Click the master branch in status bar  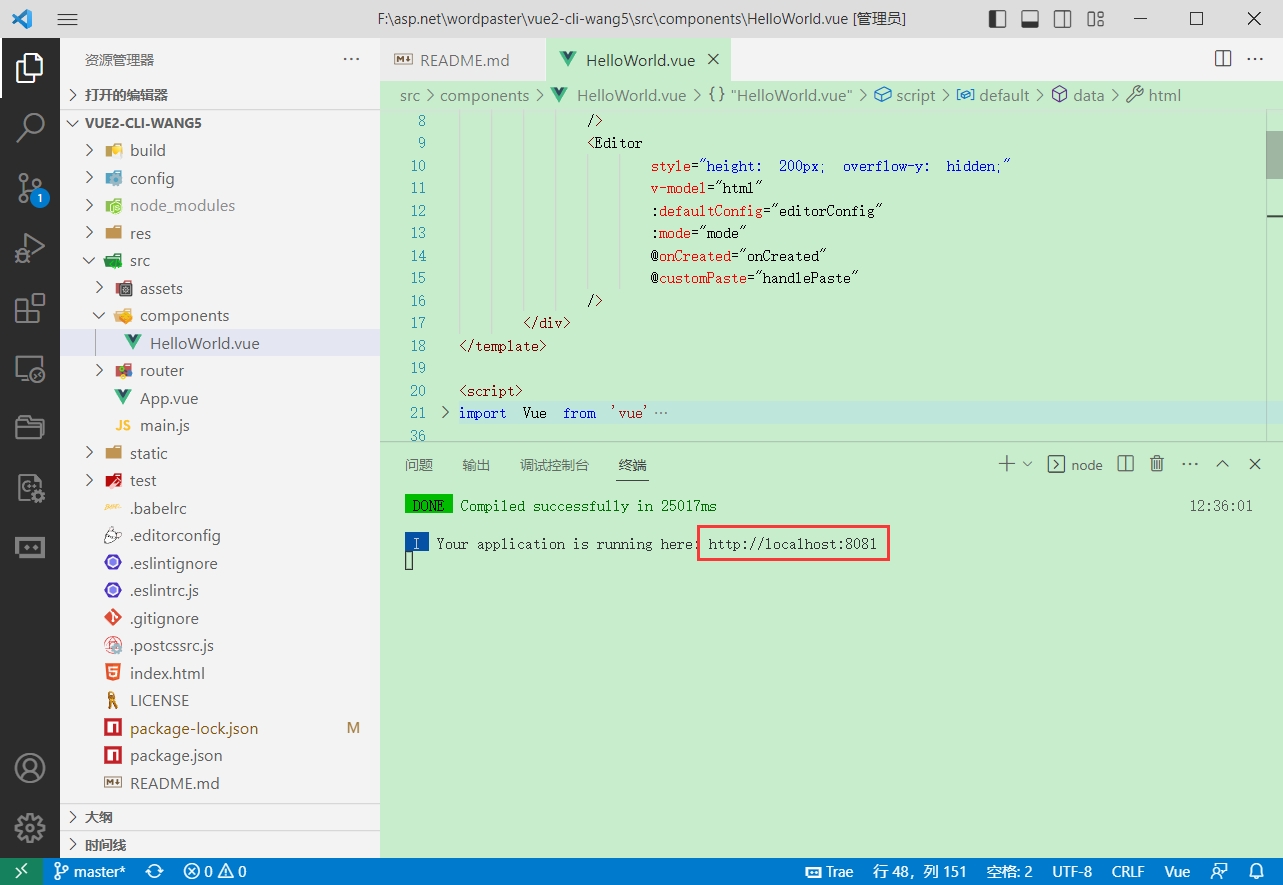pyautogui.click(x=90, y=871)
